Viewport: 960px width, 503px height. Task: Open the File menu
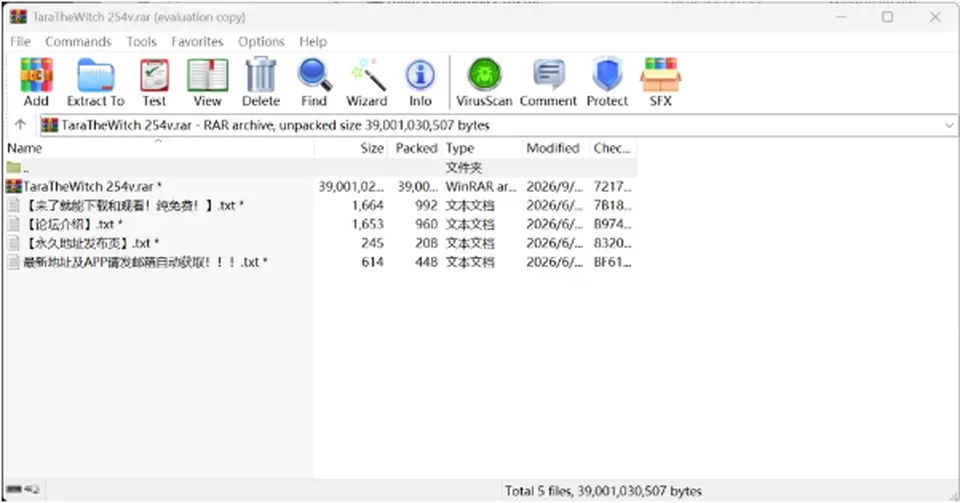point(20,42)
